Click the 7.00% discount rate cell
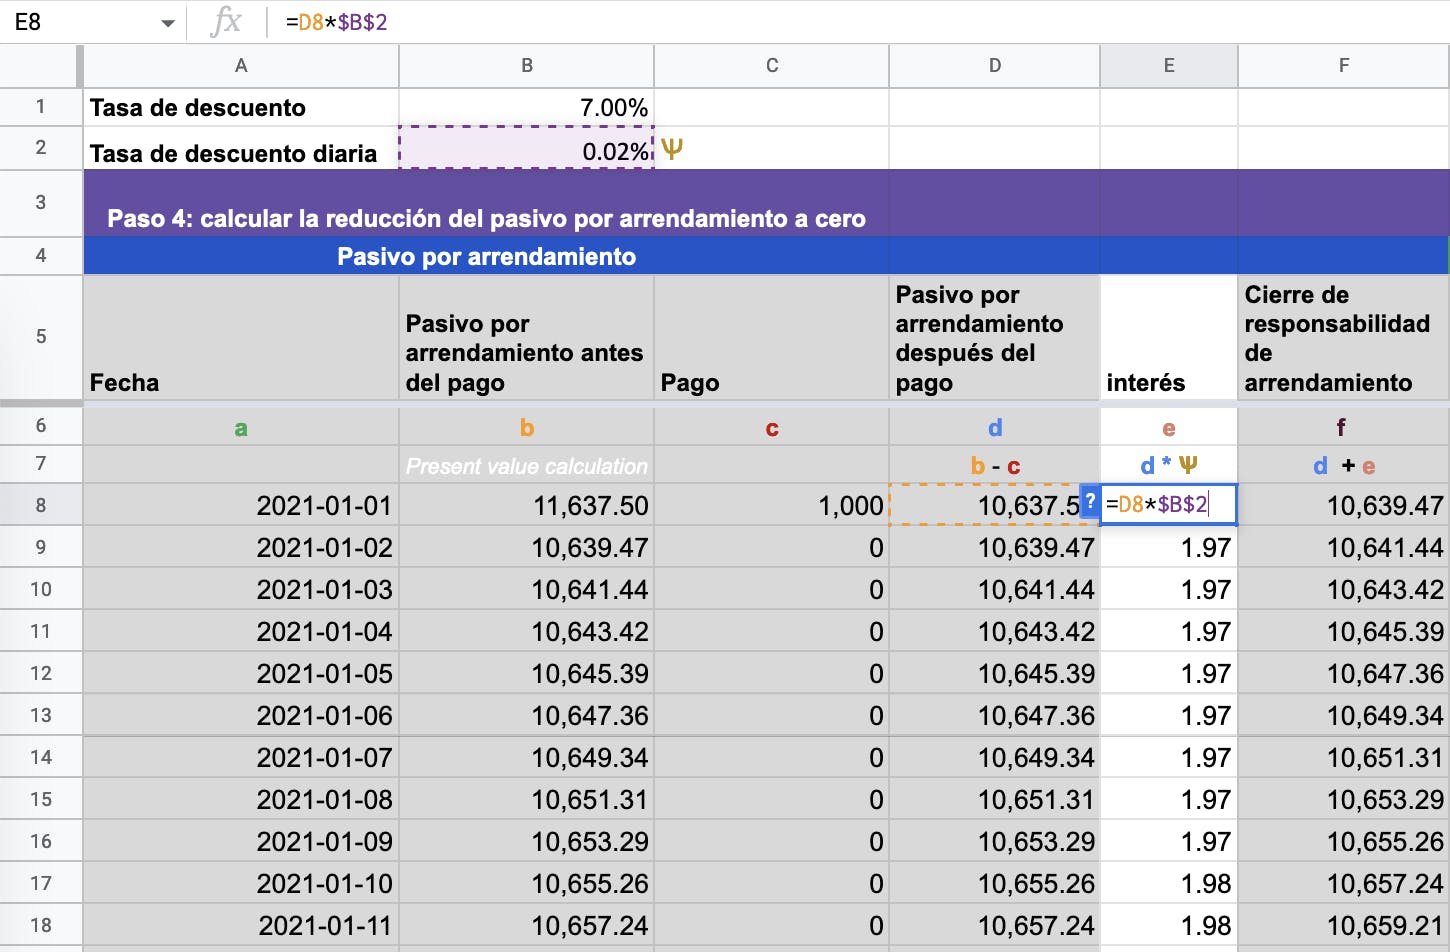 [527, 108]
